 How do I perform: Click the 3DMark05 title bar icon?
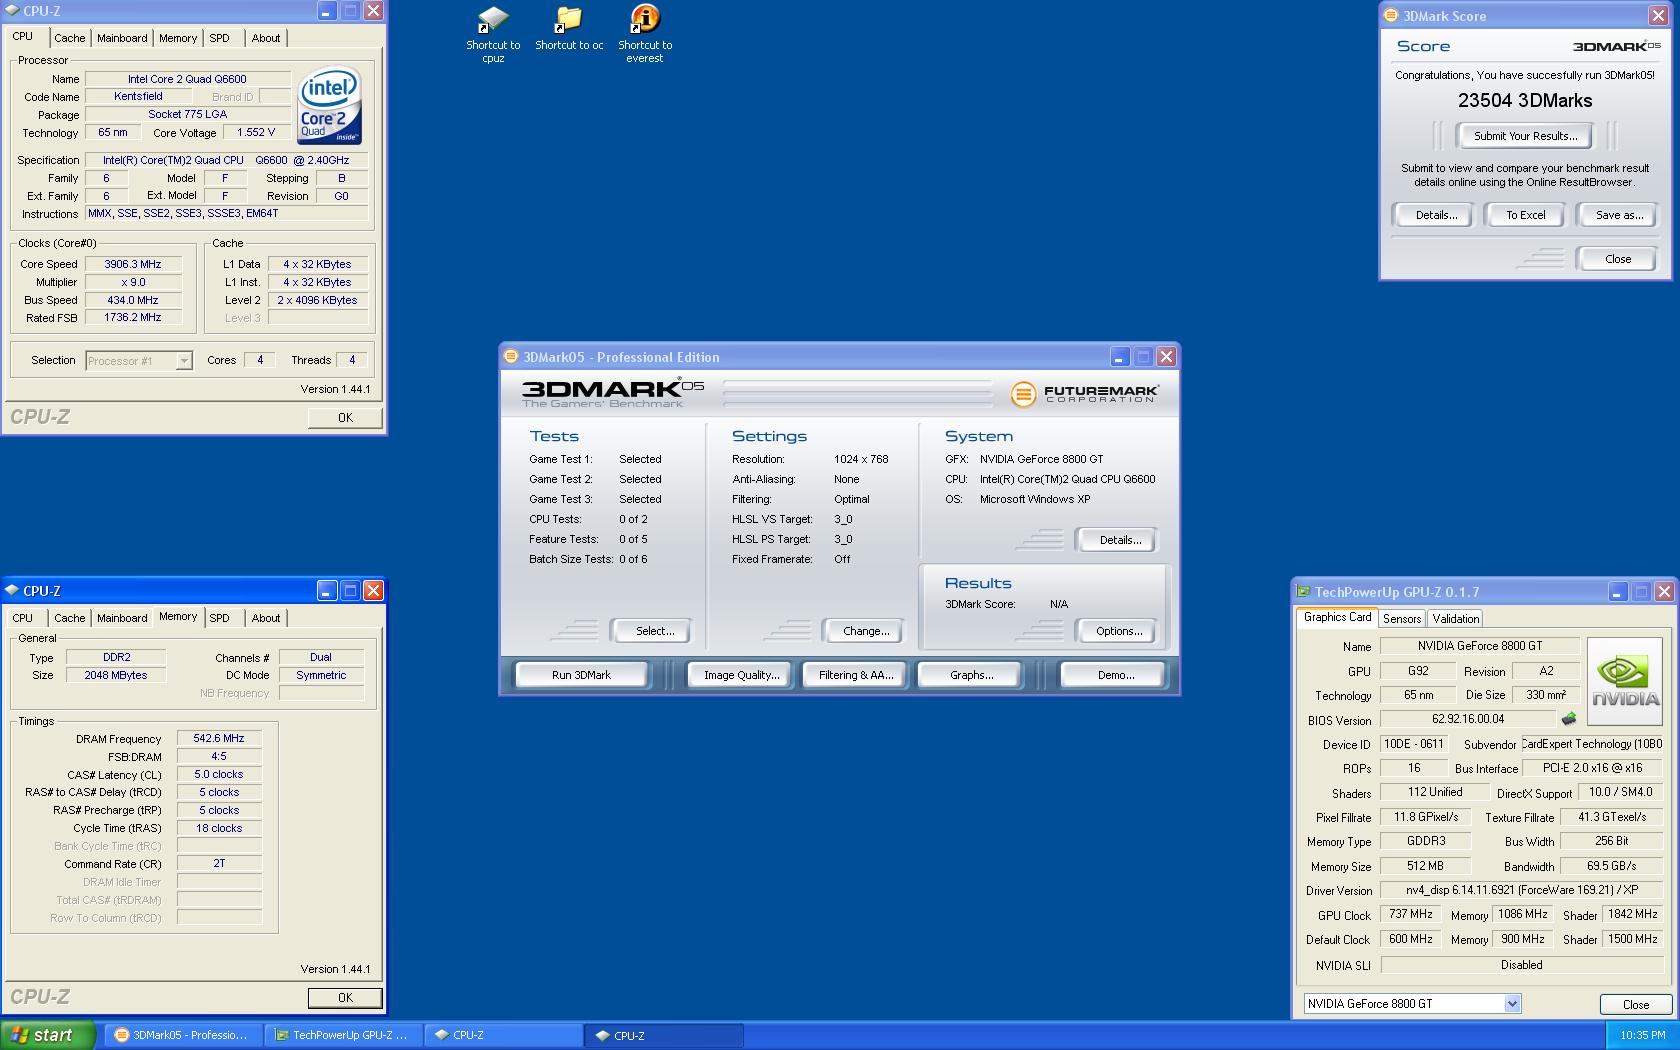tap(511, 357)
